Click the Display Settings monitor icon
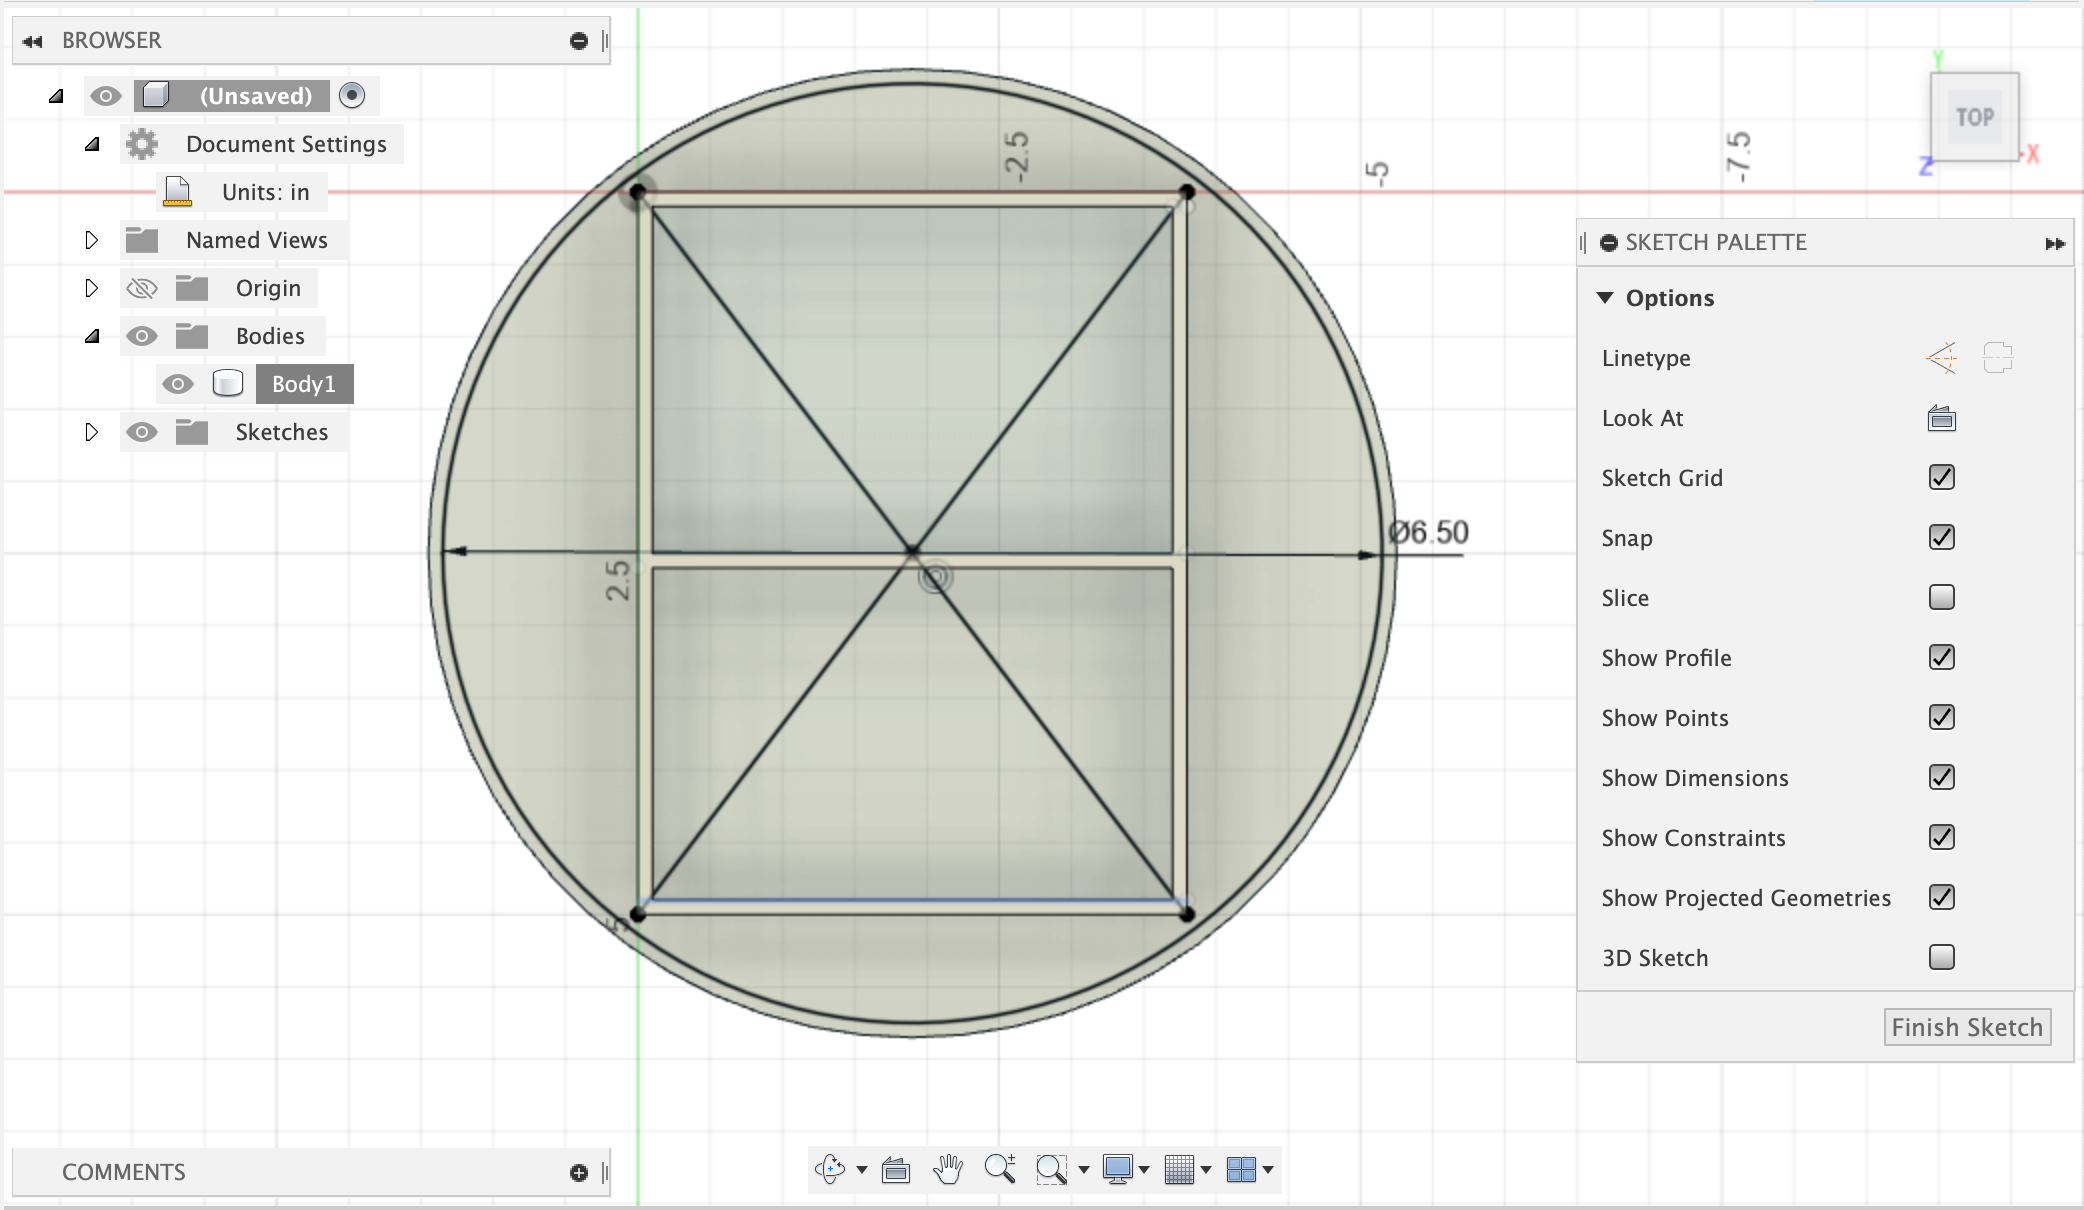This screenshot has height=1210, width=2084. point(1117,1169)
